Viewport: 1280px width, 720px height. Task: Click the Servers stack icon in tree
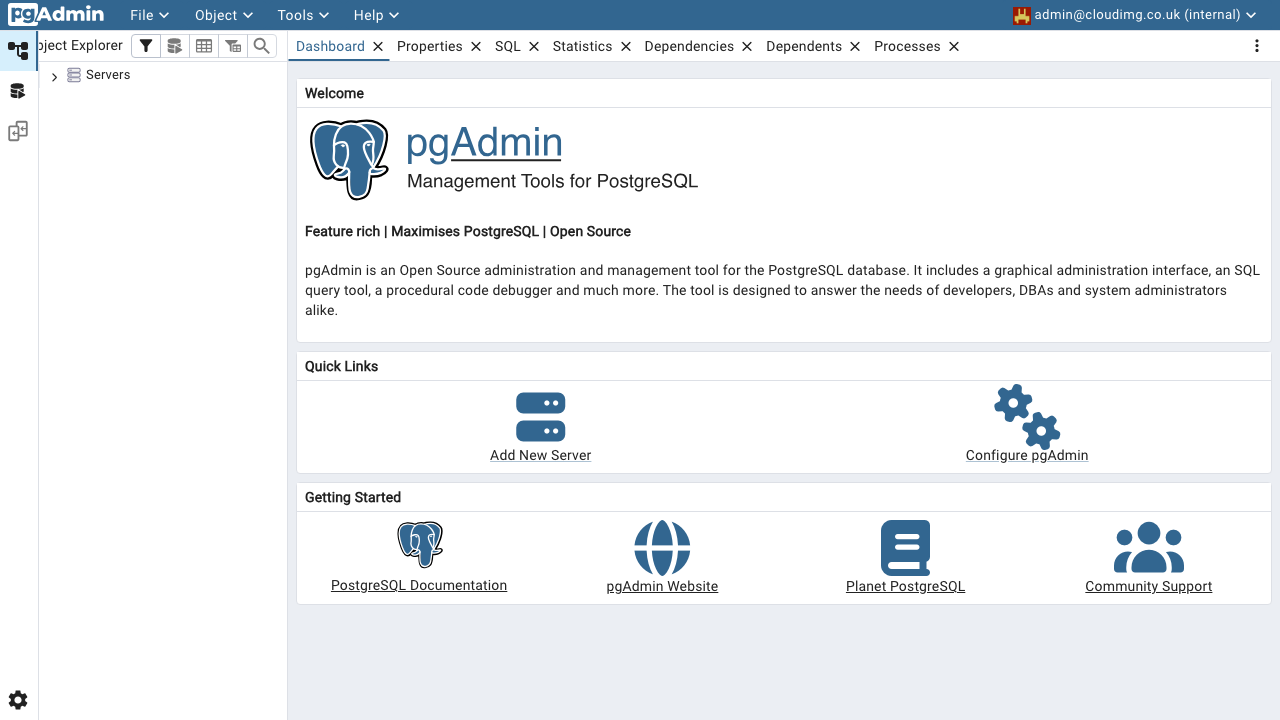(x=74, y=75)
